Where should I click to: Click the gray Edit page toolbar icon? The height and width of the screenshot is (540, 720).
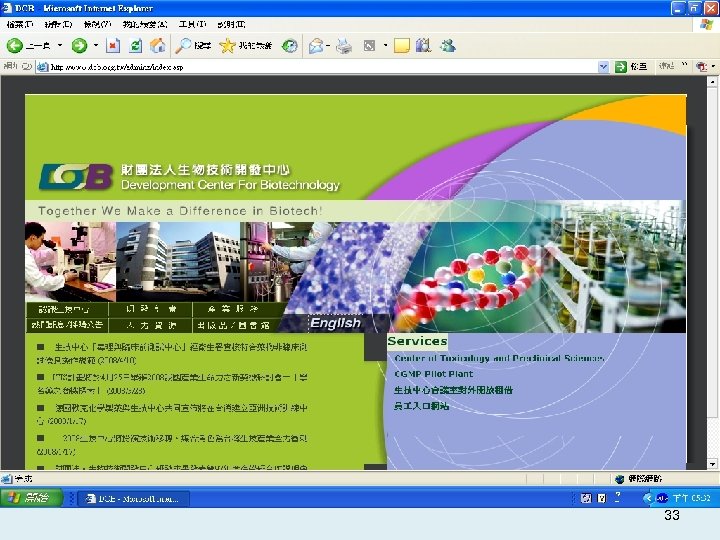[x=369, y=45]
